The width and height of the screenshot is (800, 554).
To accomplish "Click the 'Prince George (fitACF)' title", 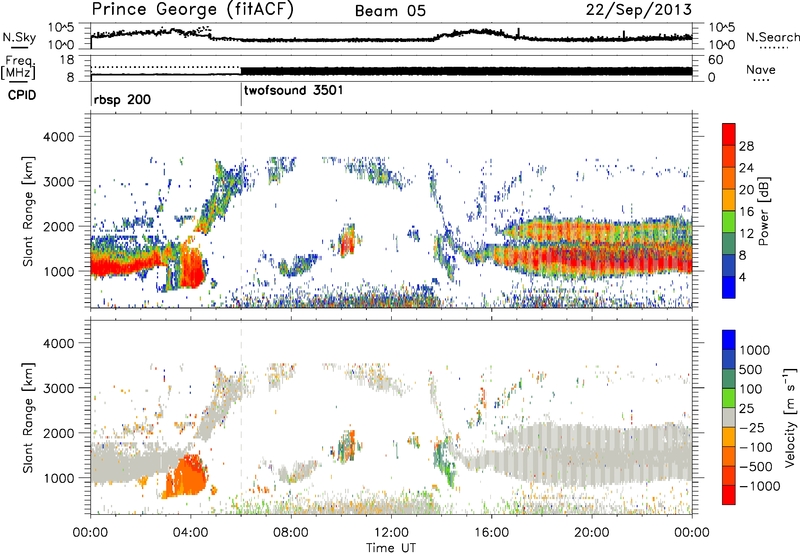I will coord(192,9).
